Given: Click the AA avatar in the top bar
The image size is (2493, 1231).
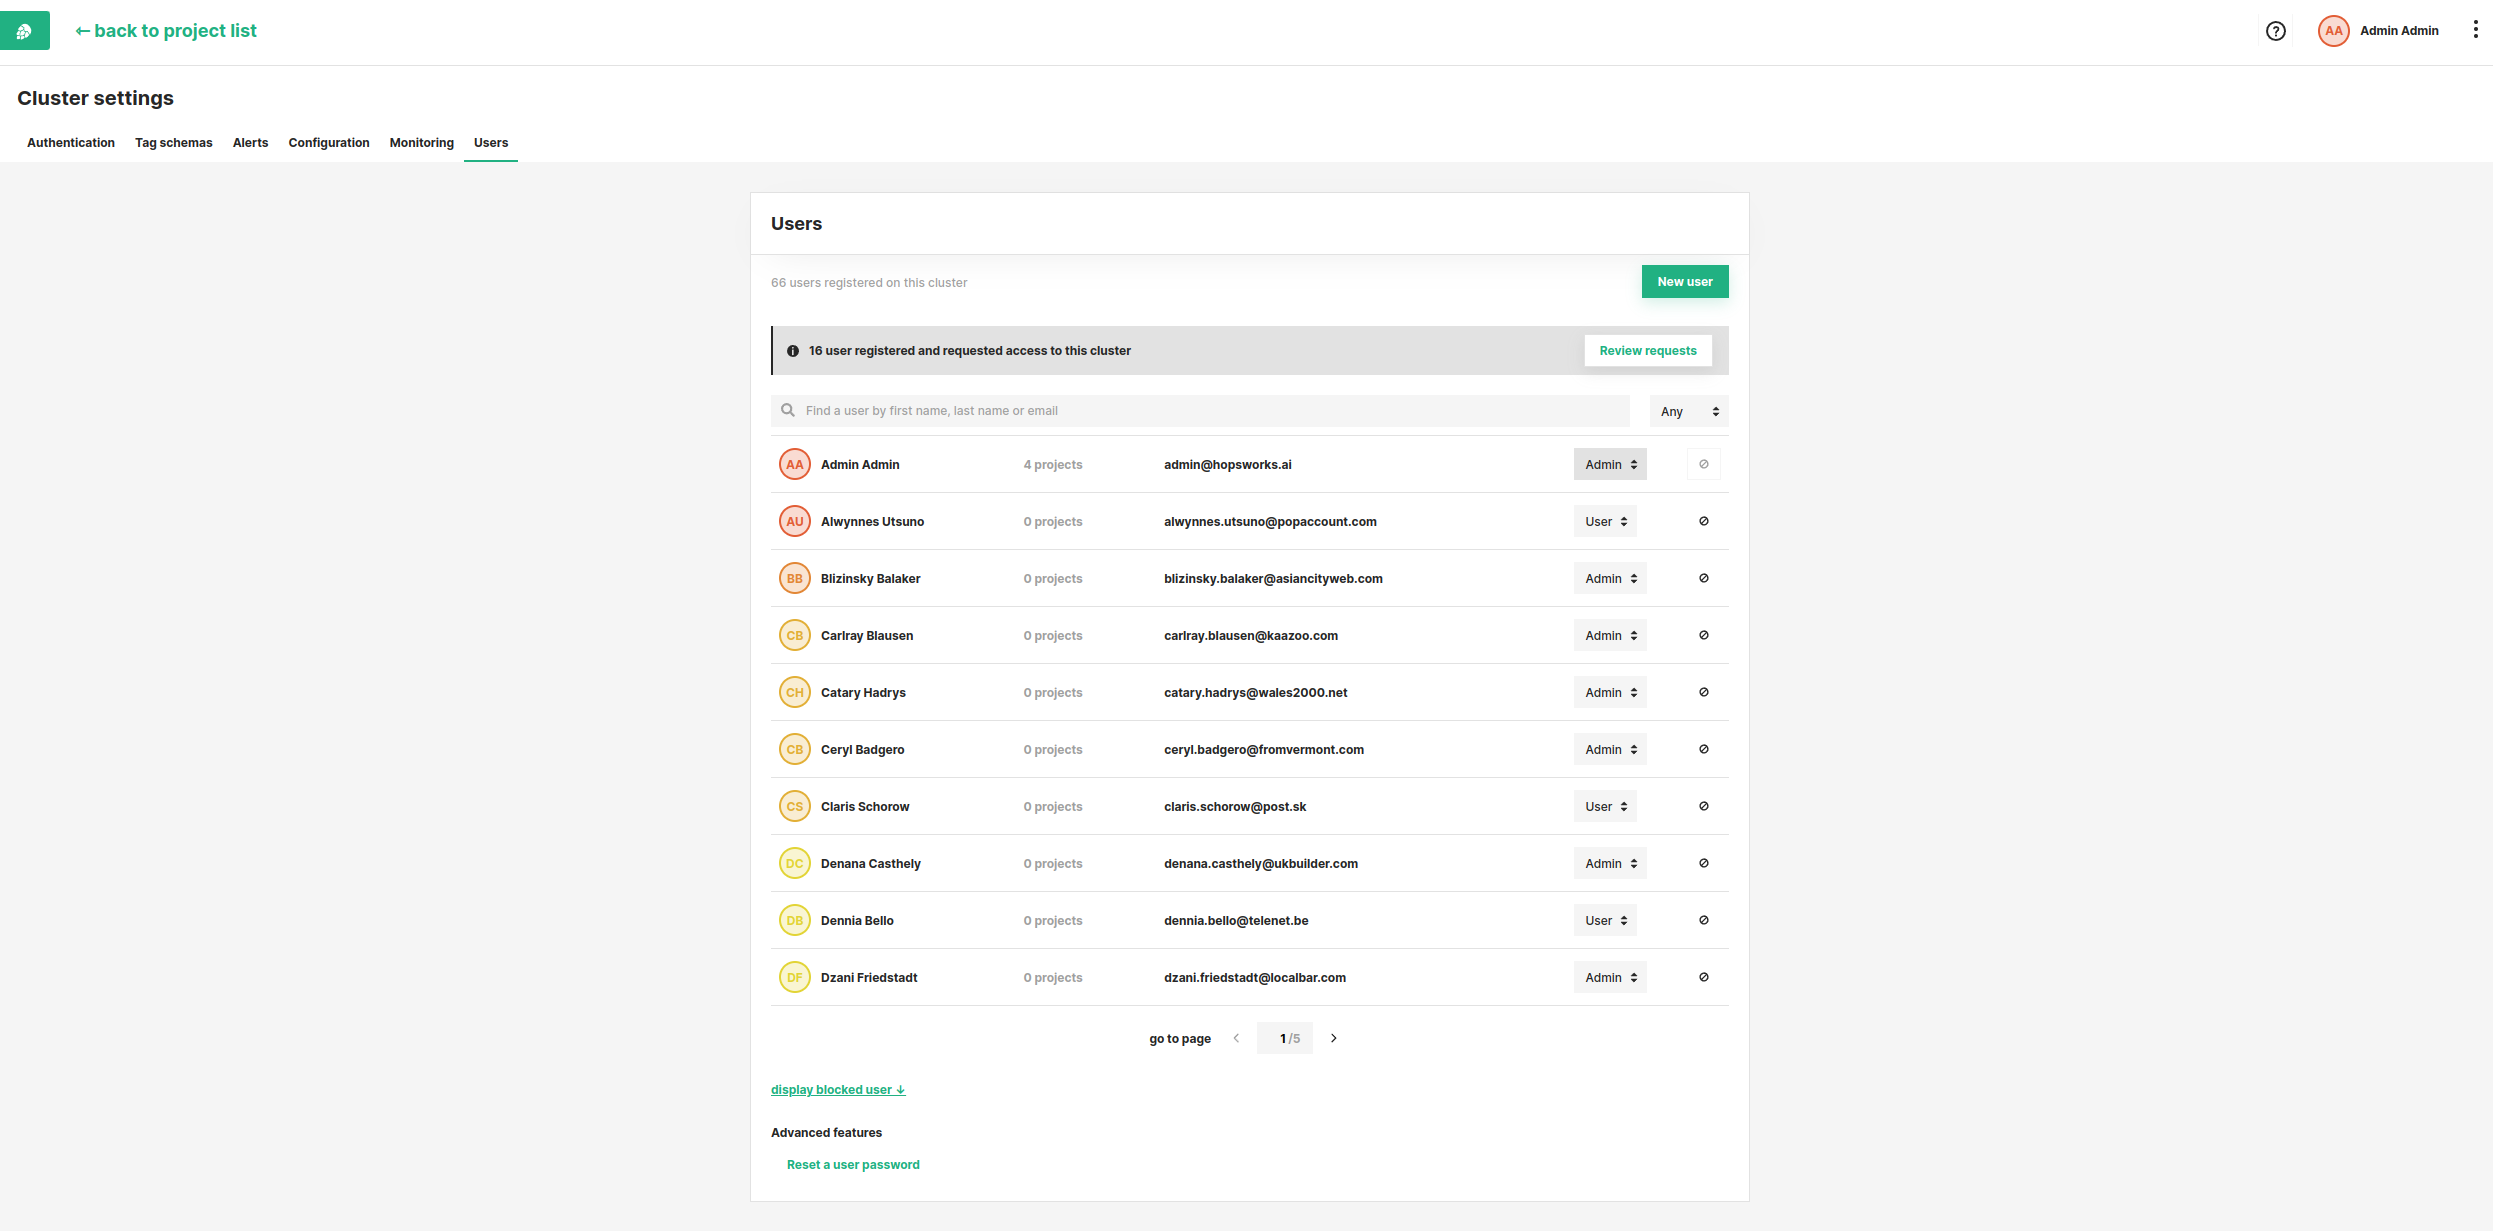Looking at the screenshot, I should pyautogui.click(x=2333, y=31).
